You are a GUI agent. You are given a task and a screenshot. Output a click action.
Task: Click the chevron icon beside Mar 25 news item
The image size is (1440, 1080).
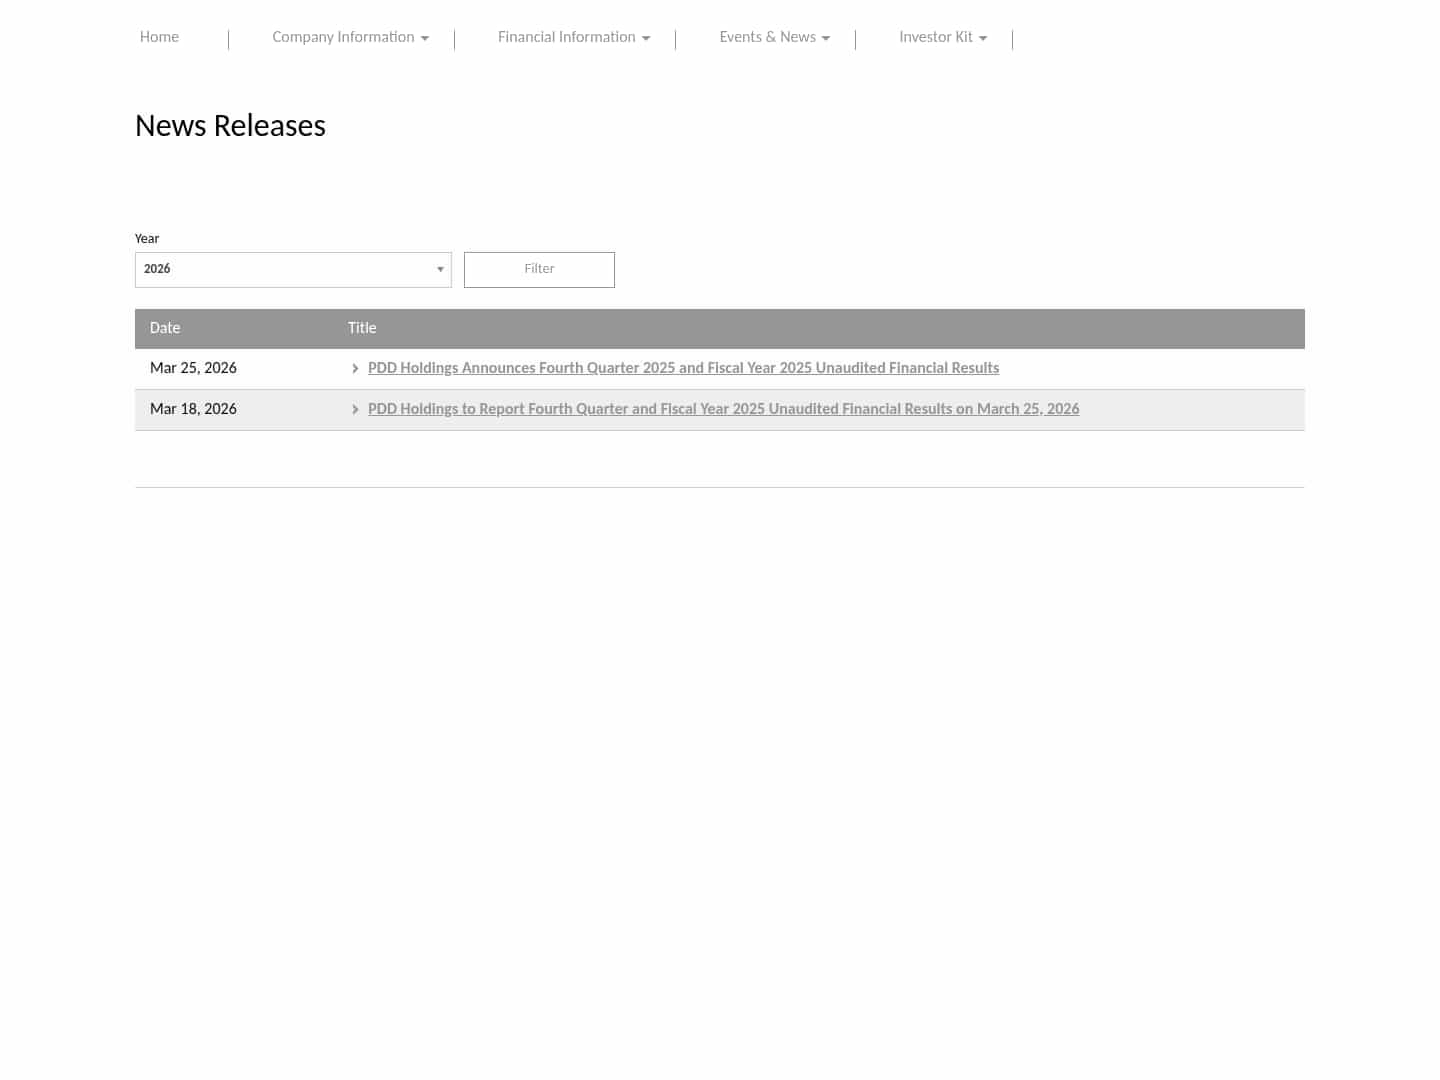pyautogui.click(x=356, y=369)
